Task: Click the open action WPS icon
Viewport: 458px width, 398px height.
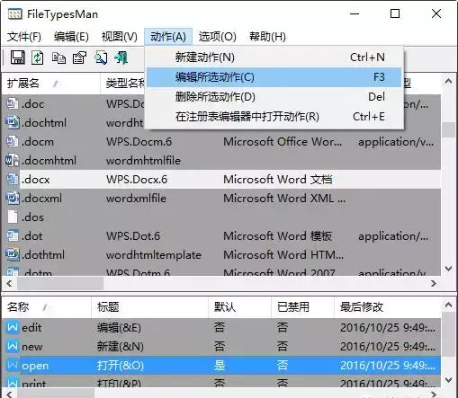Action: (x=12, y=365)
